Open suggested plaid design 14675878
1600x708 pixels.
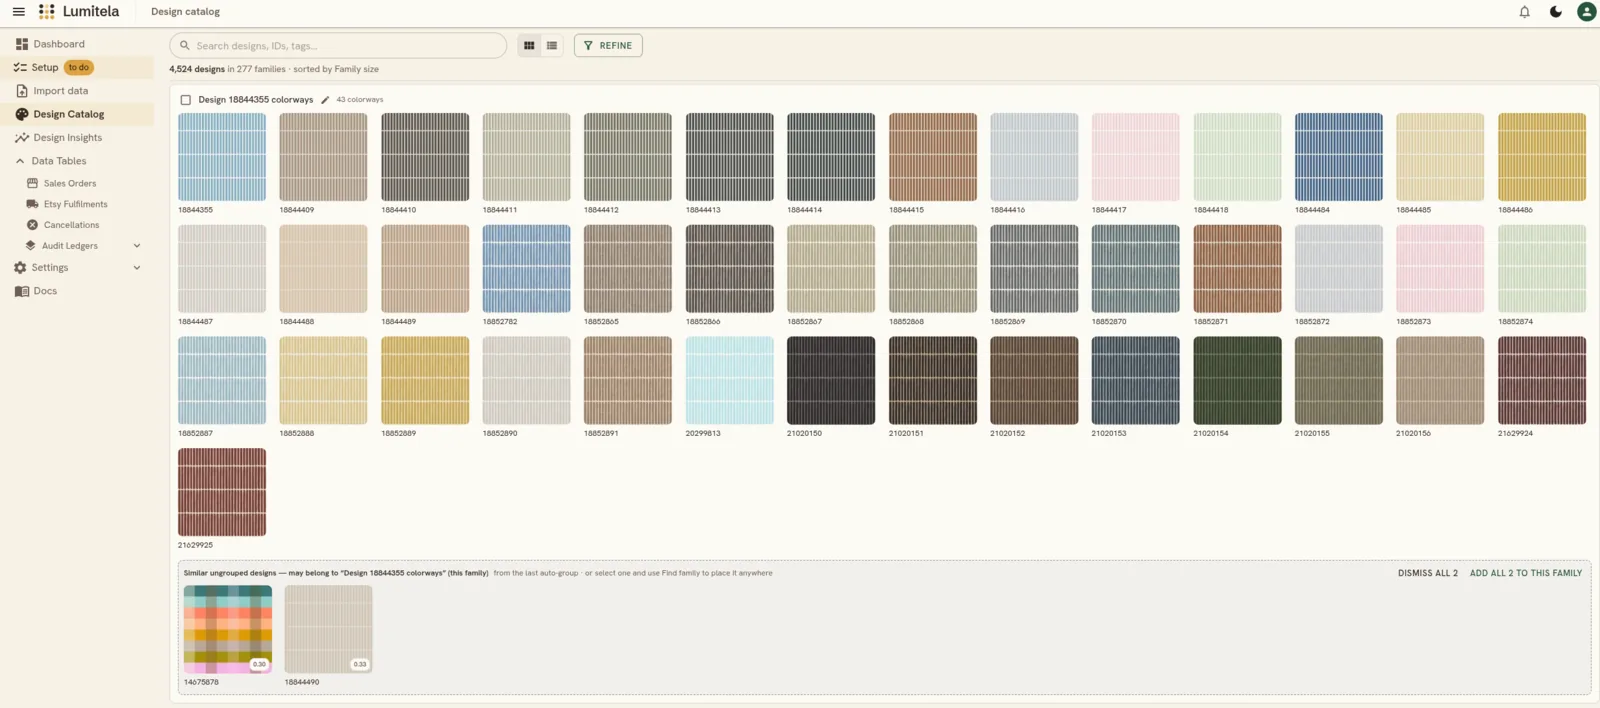pyautogui.click(x=228, y=629)
